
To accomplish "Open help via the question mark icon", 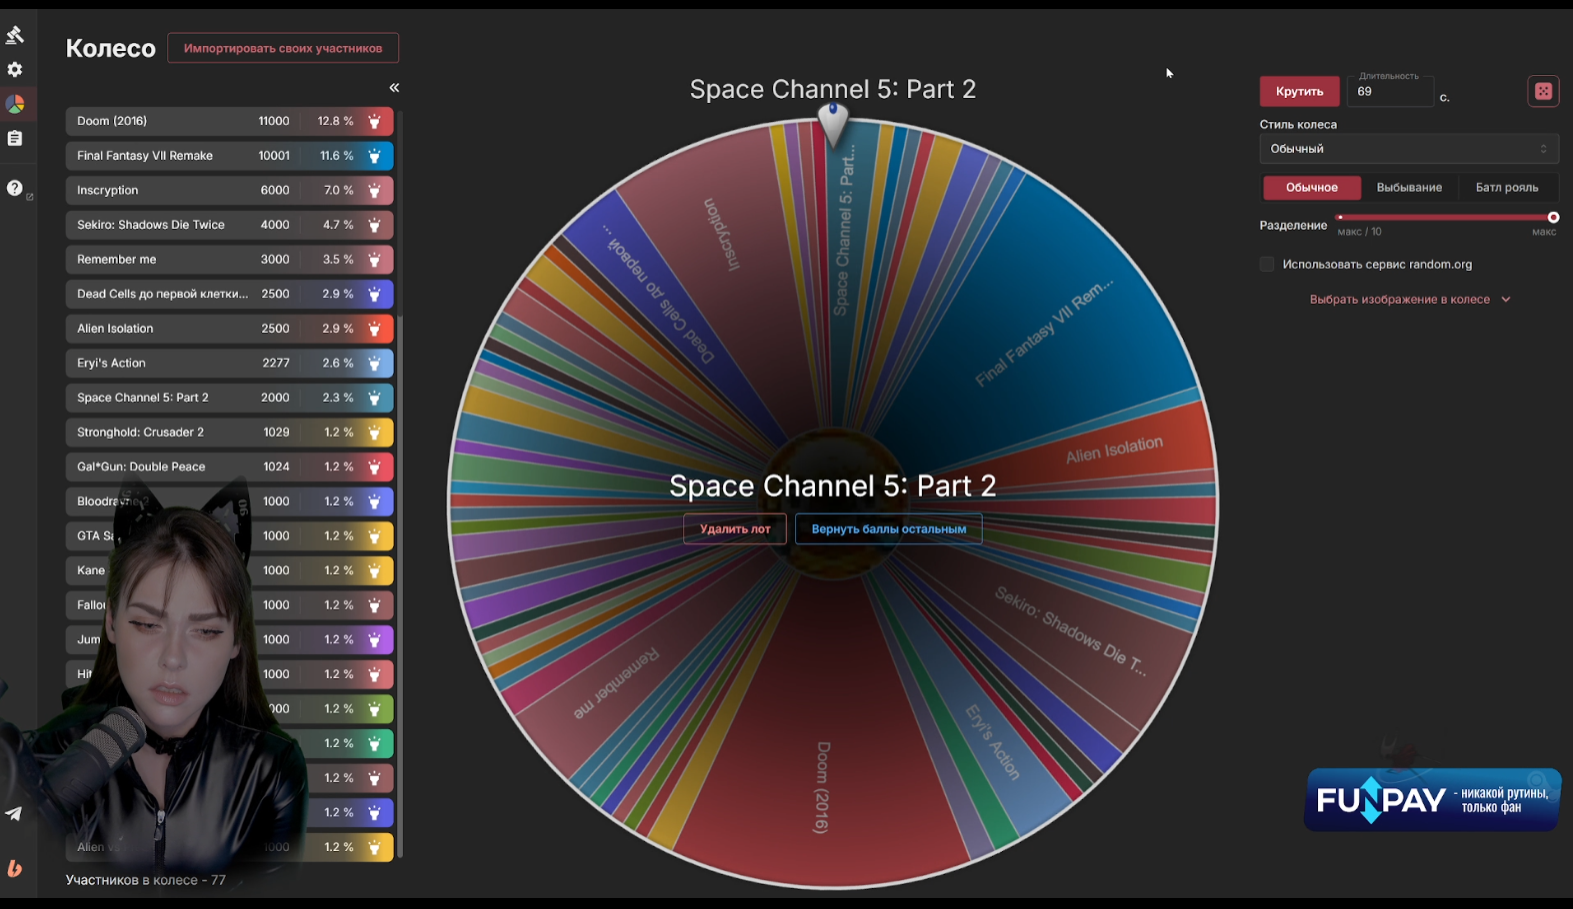I will (15, 188).
